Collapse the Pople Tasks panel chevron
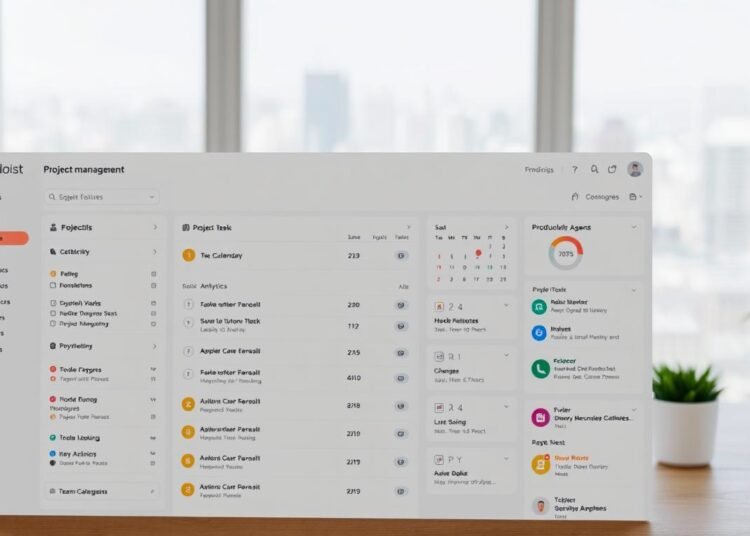The height and width of the screenshot is (536, 750). pyautogui.click(x=634, y=290)
